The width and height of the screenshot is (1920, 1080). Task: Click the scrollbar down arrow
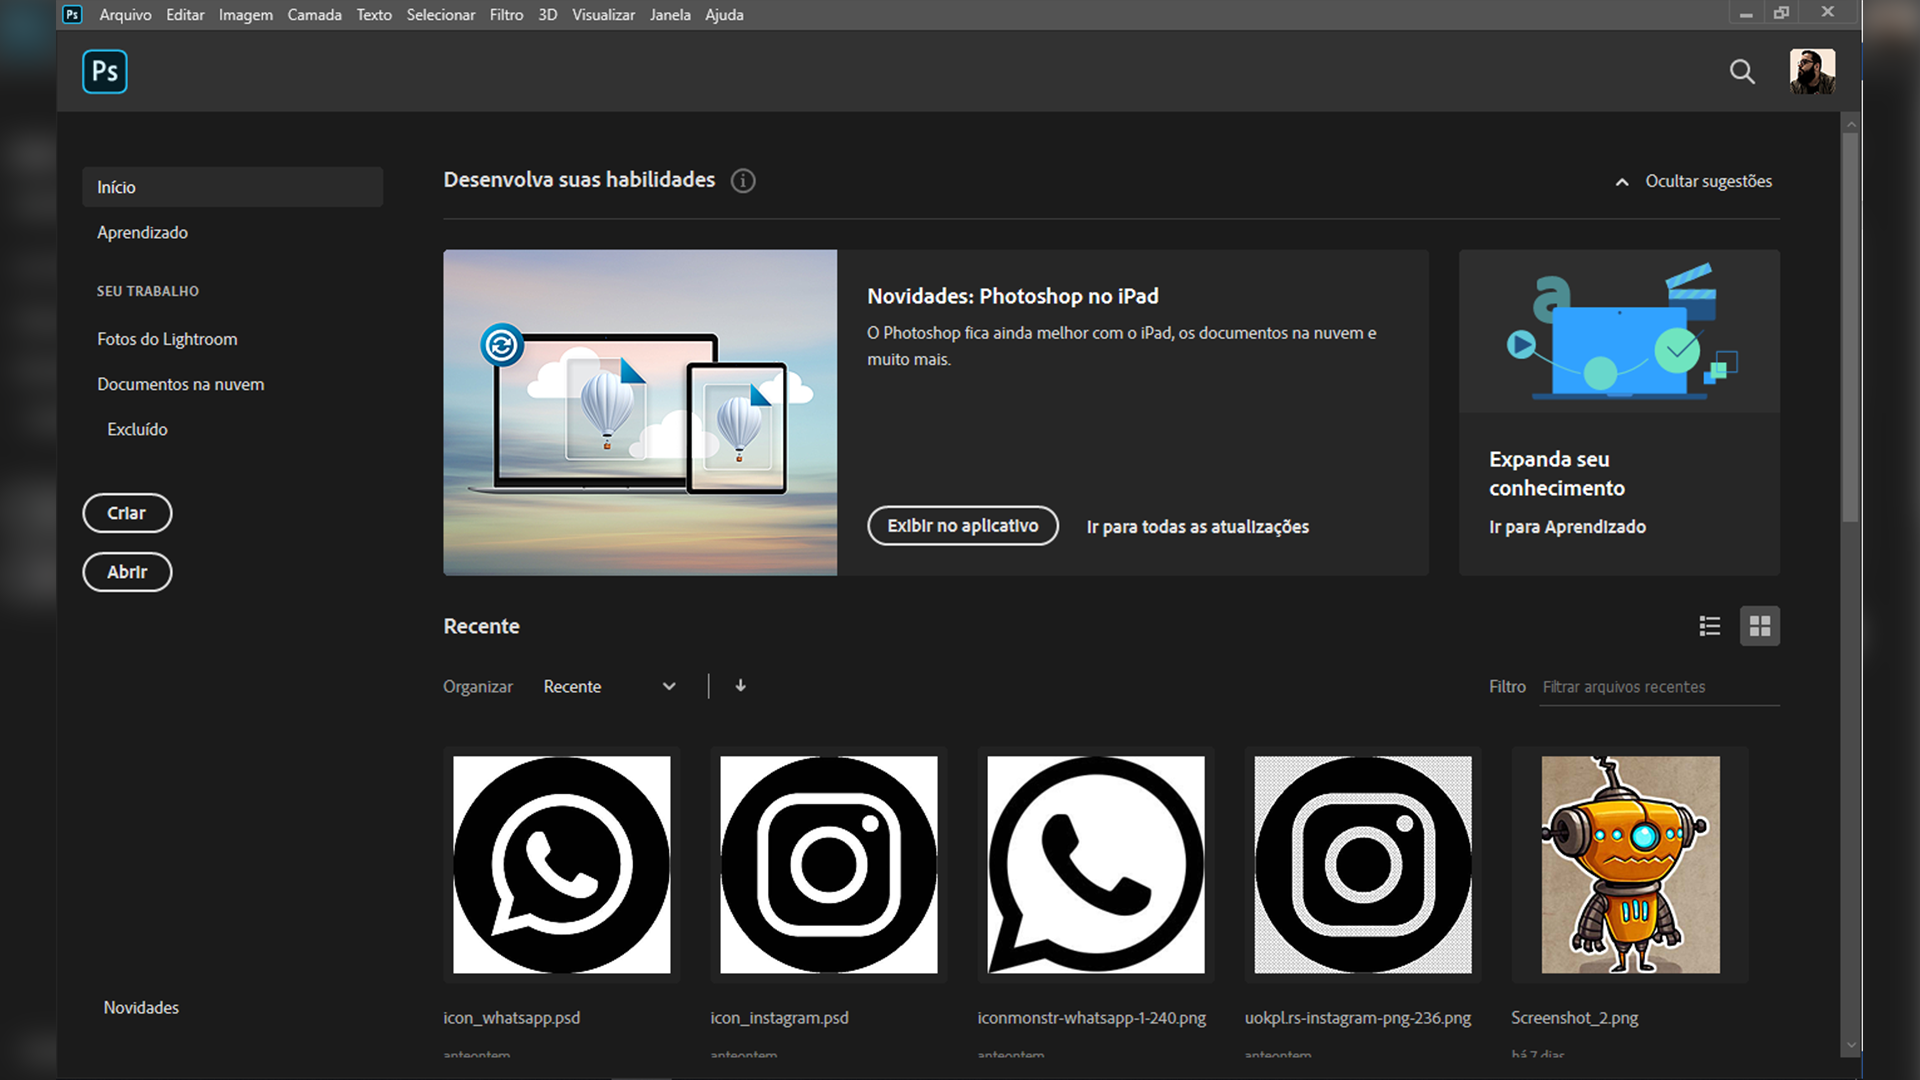click(1851, 1045)
